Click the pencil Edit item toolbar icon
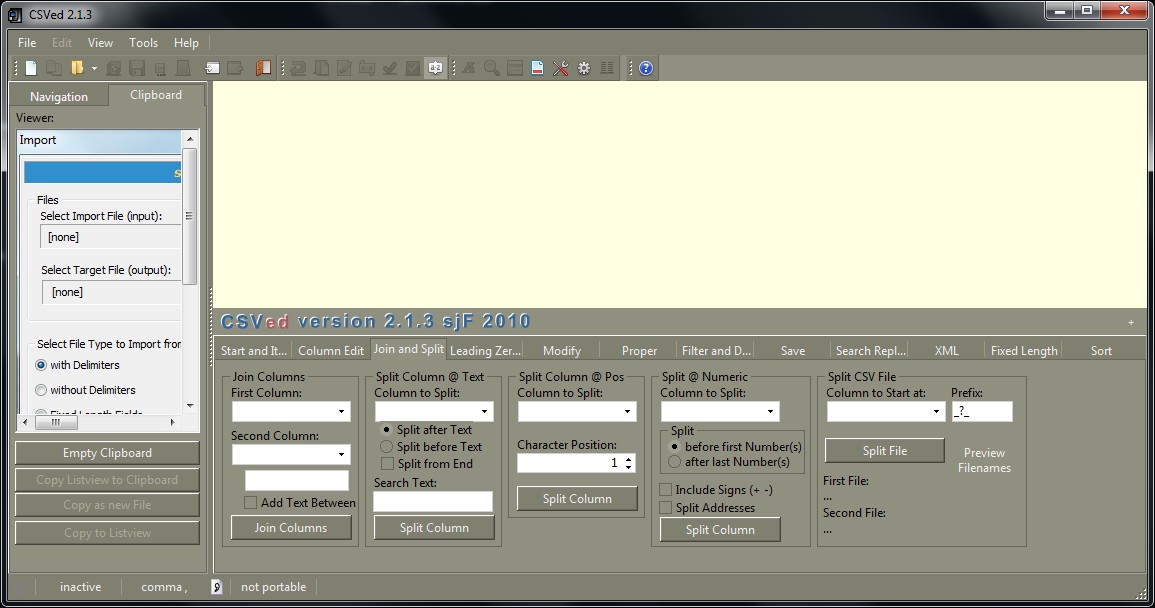 click(x=344, y=69)
